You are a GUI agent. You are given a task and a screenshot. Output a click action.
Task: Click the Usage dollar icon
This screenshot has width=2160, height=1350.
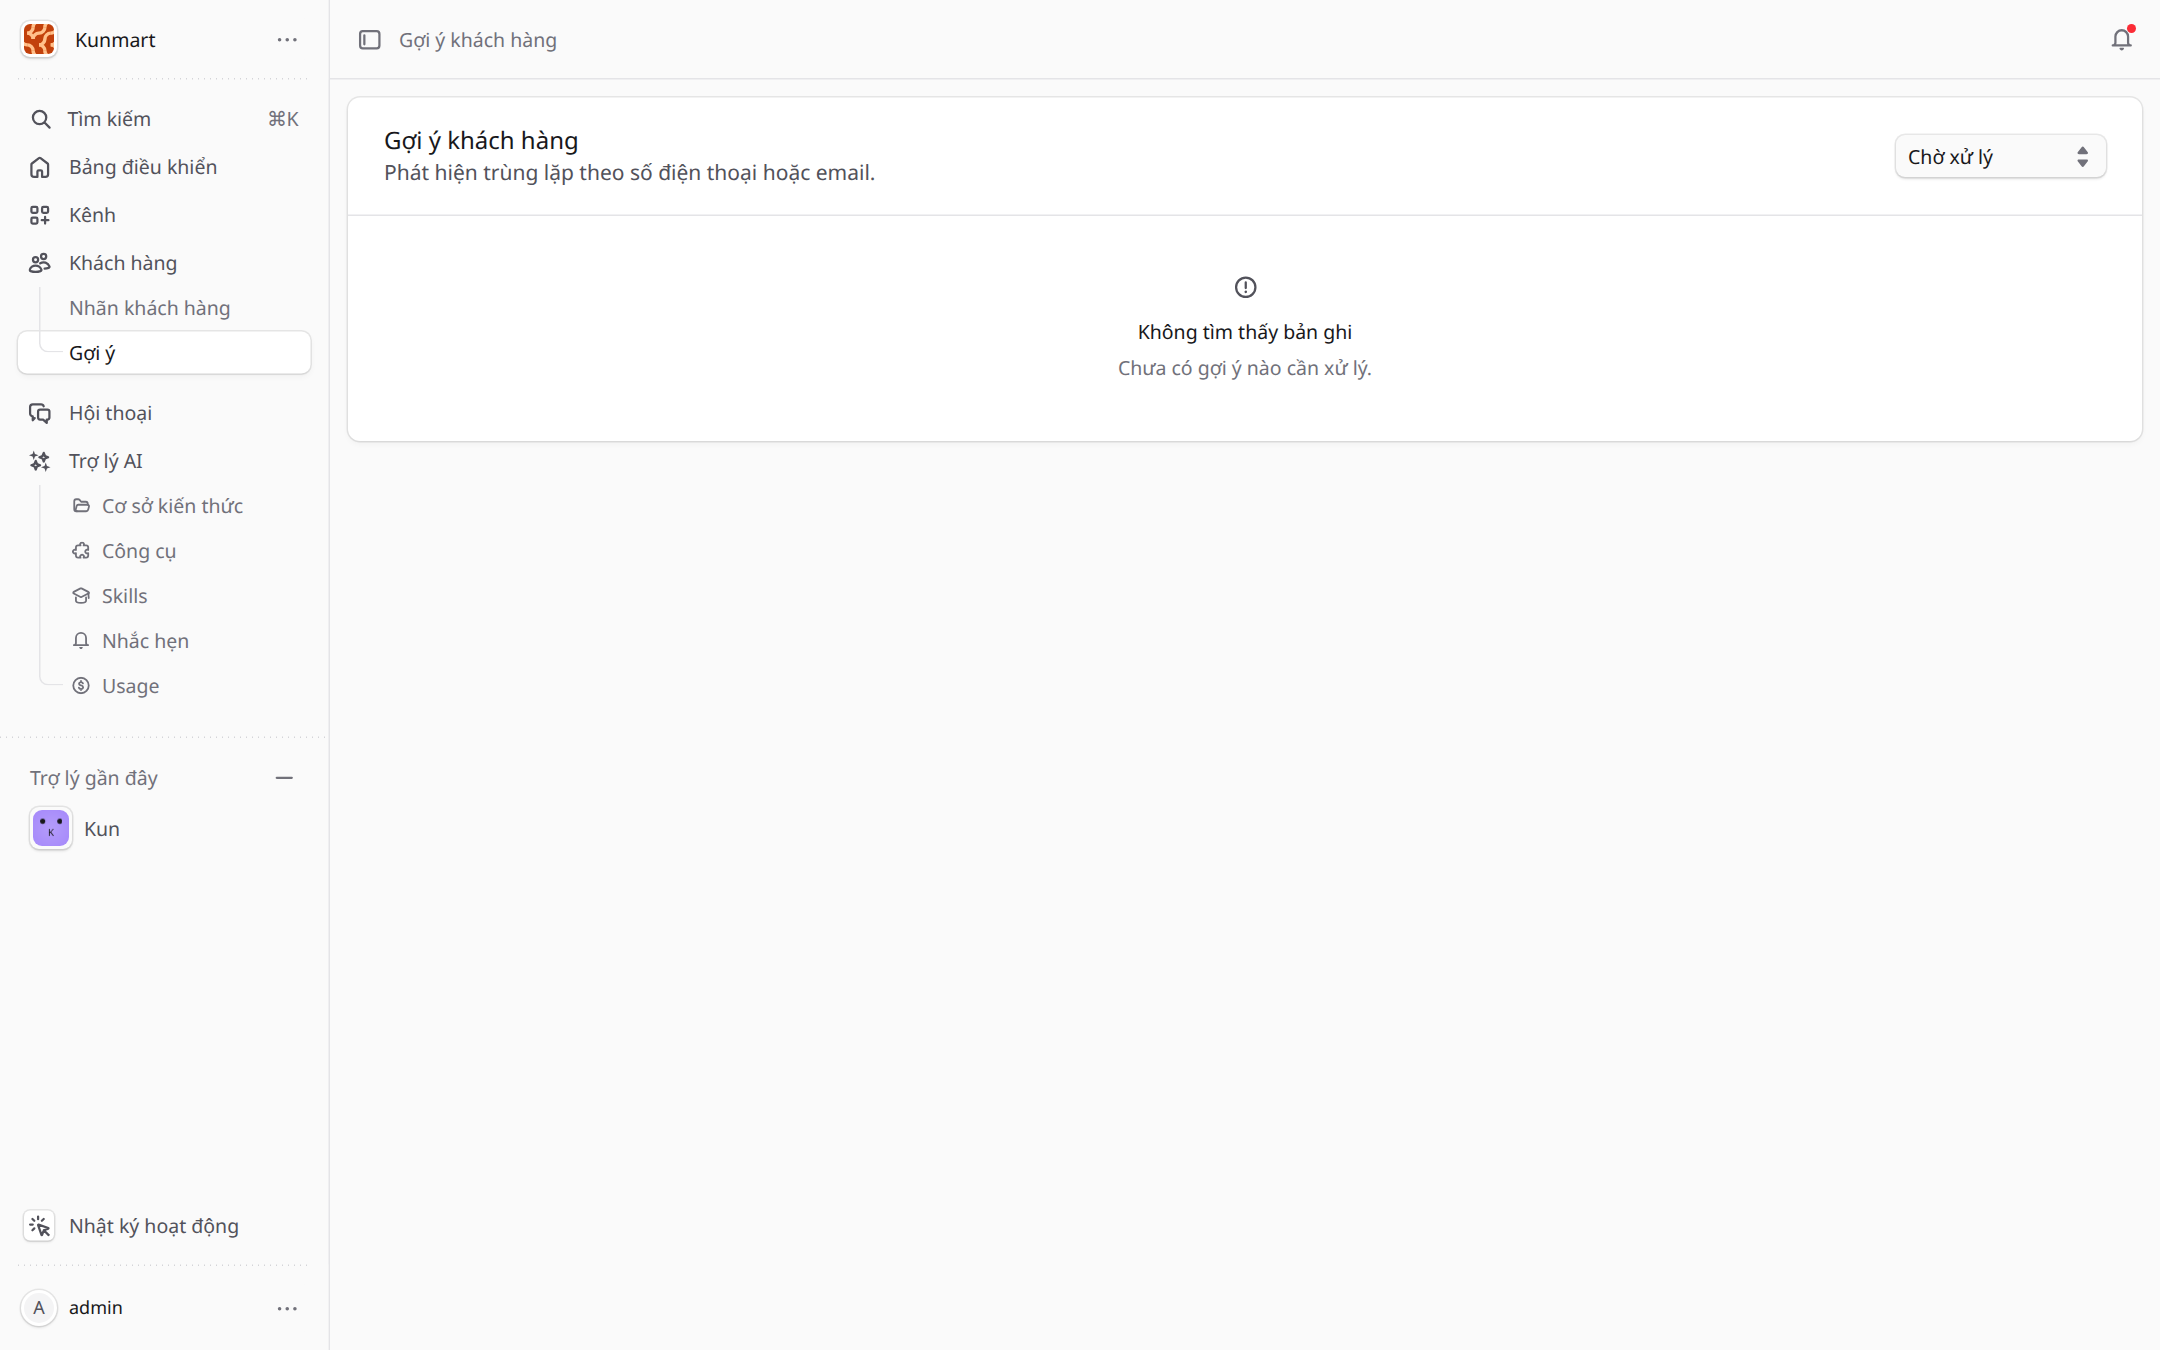(x=81, y=686)
